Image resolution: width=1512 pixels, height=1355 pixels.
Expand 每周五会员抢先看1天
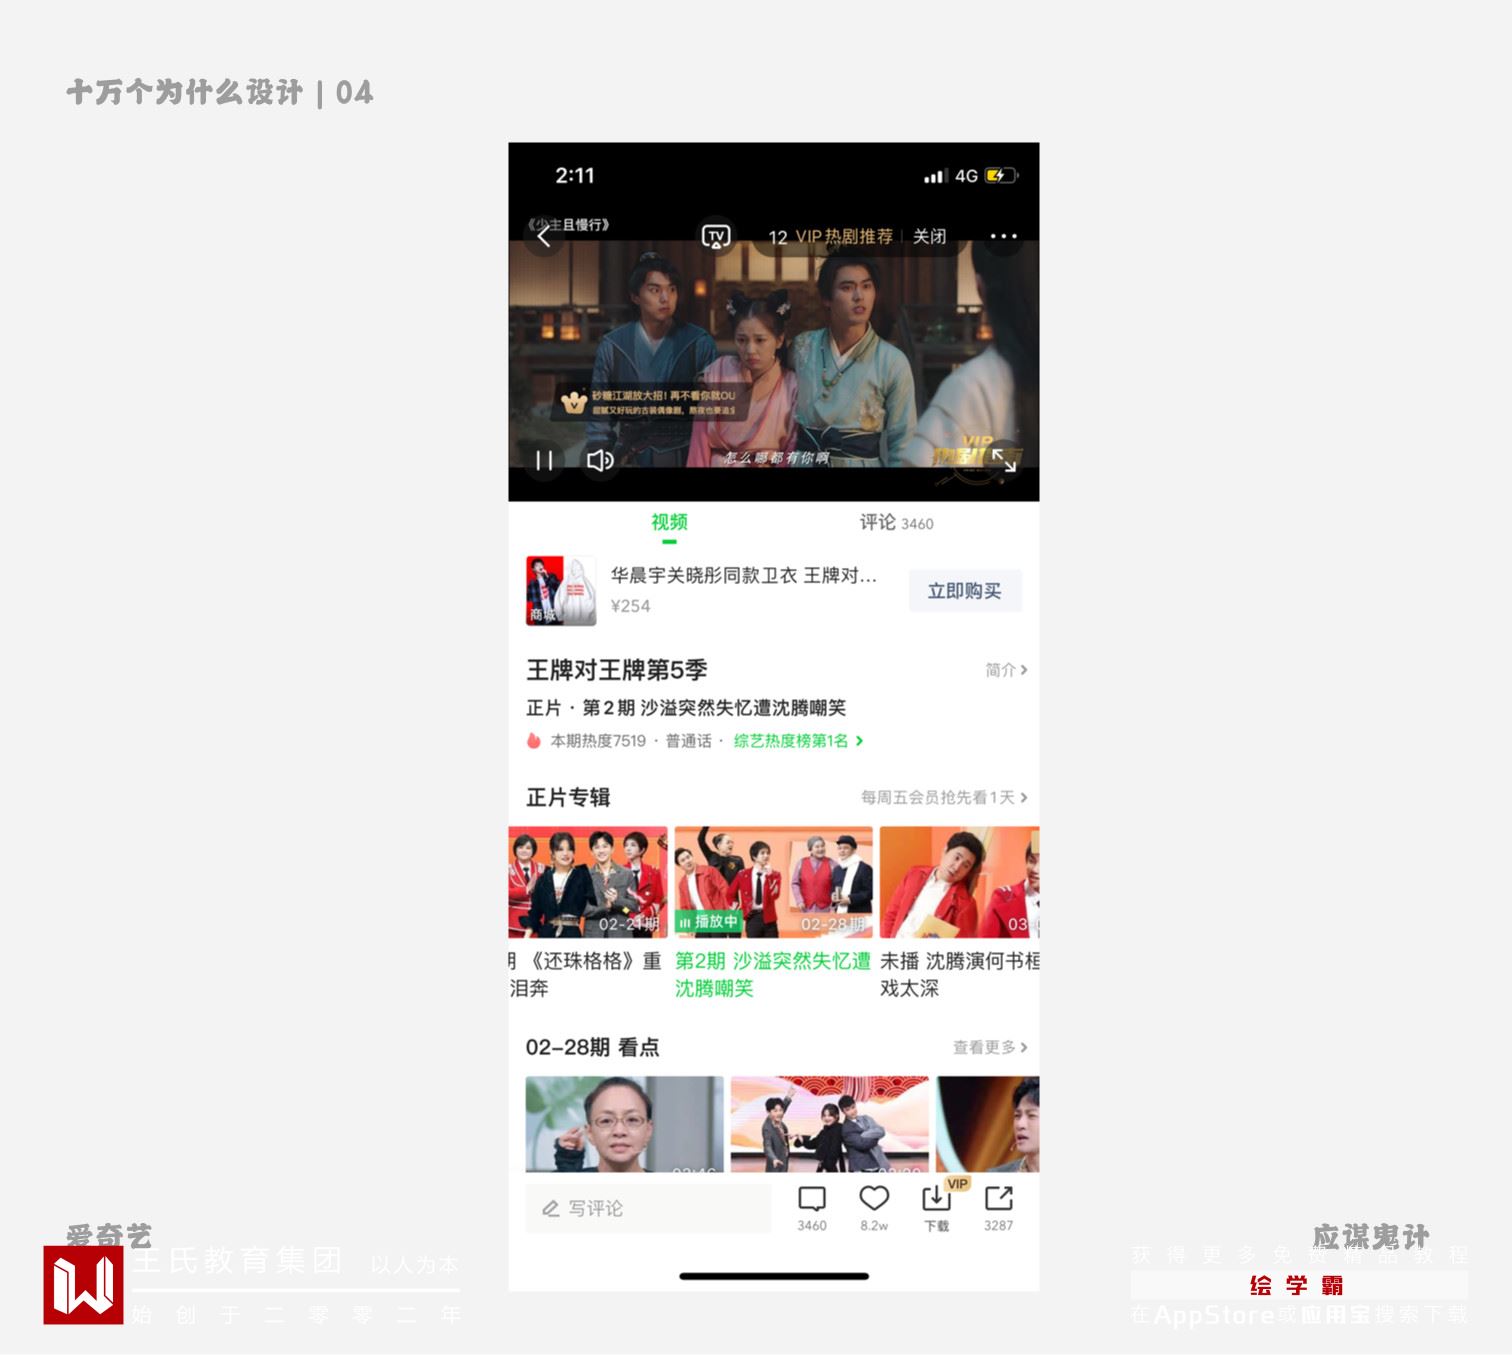pos(944,797)
